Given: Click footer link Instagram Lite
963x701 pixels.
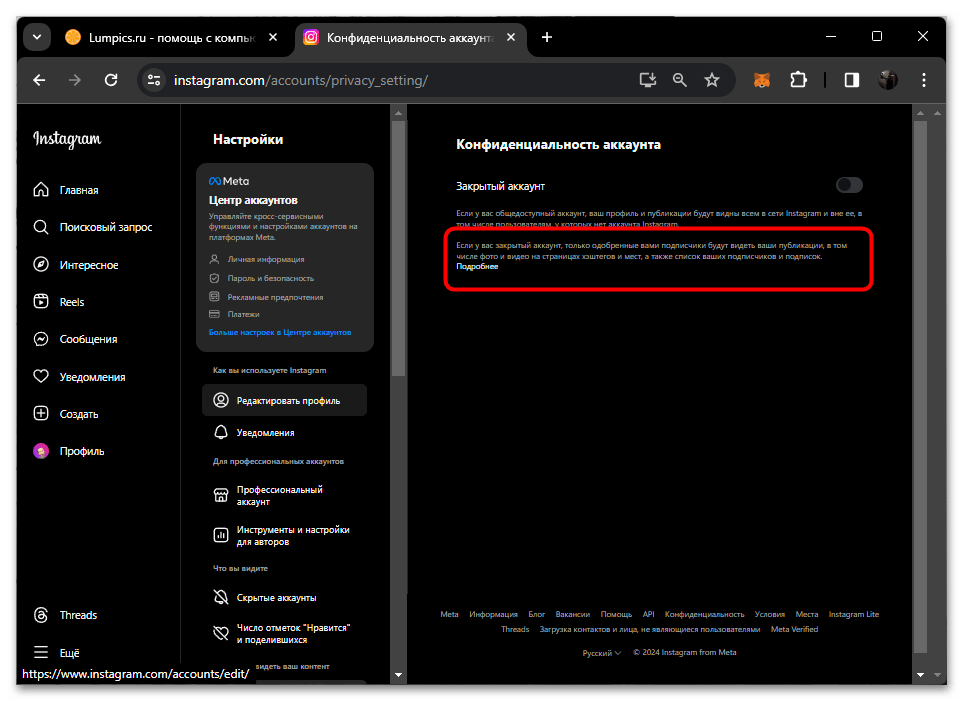Looking at the screenshot, I should tap(854, 614).
